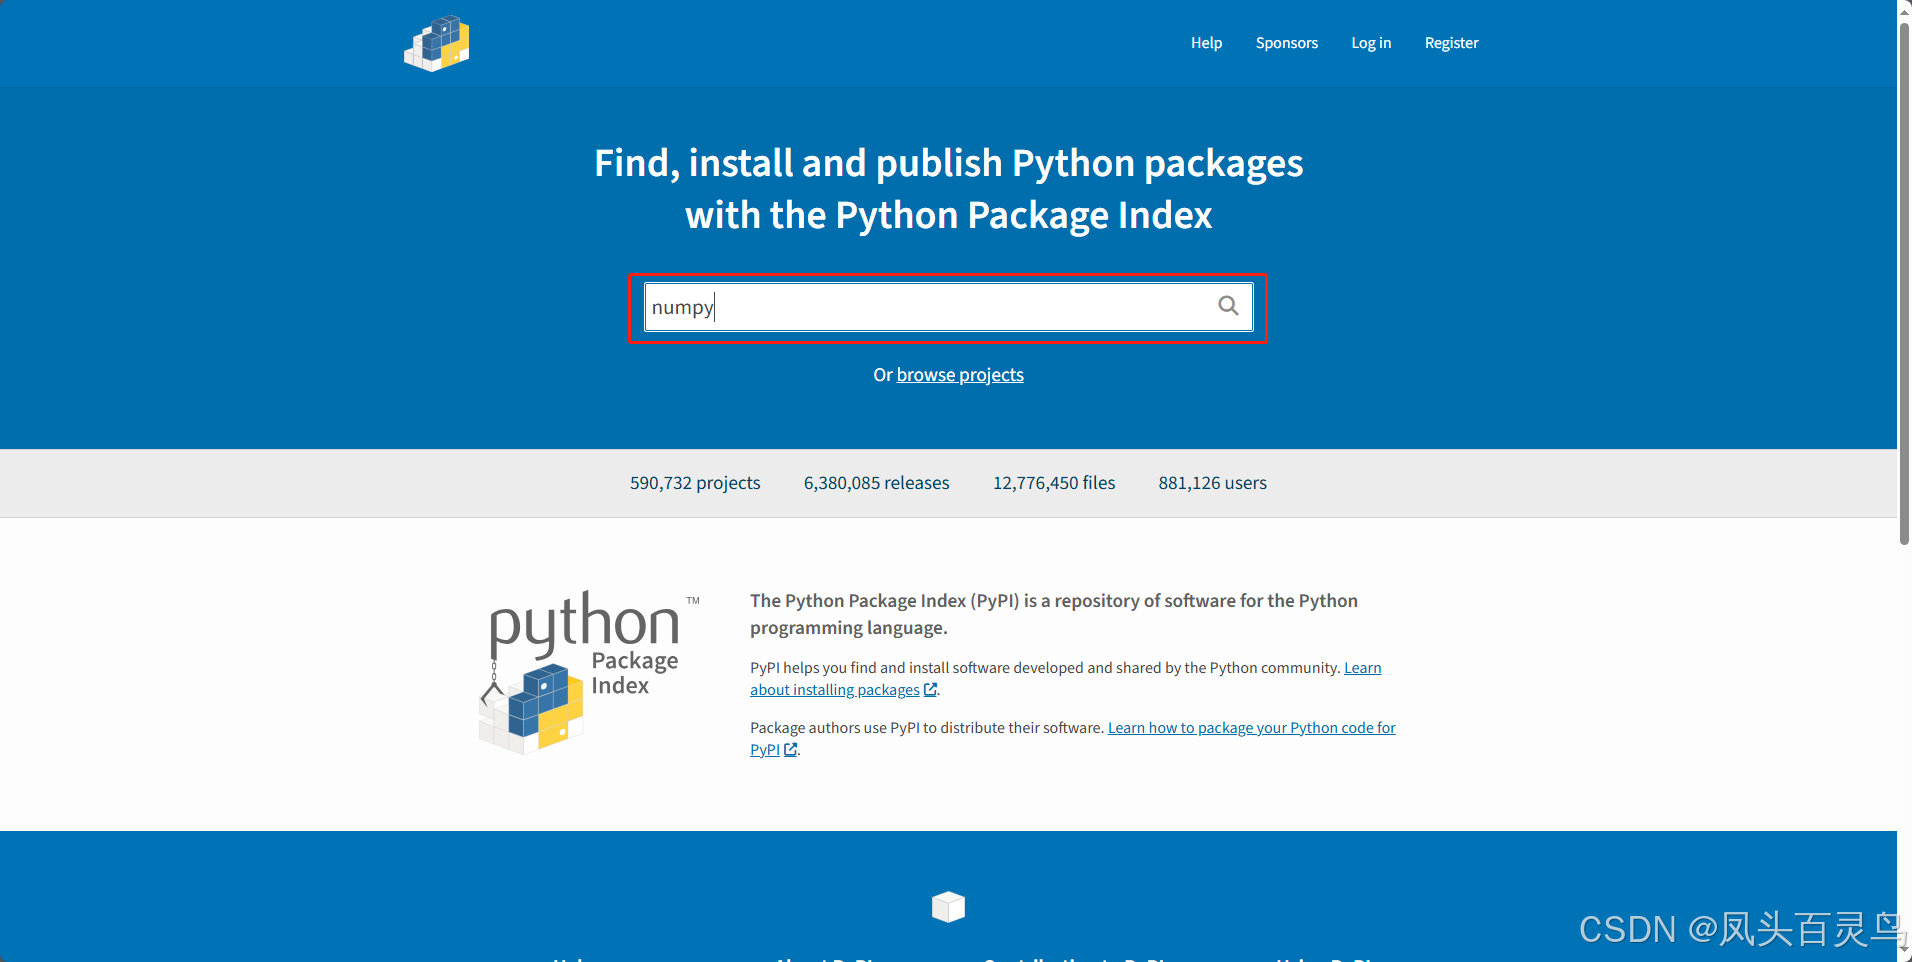Click the 12,776,450 files statistic
The width and height of the screenshot is (1912, 962).
[x=1054, y=483]
